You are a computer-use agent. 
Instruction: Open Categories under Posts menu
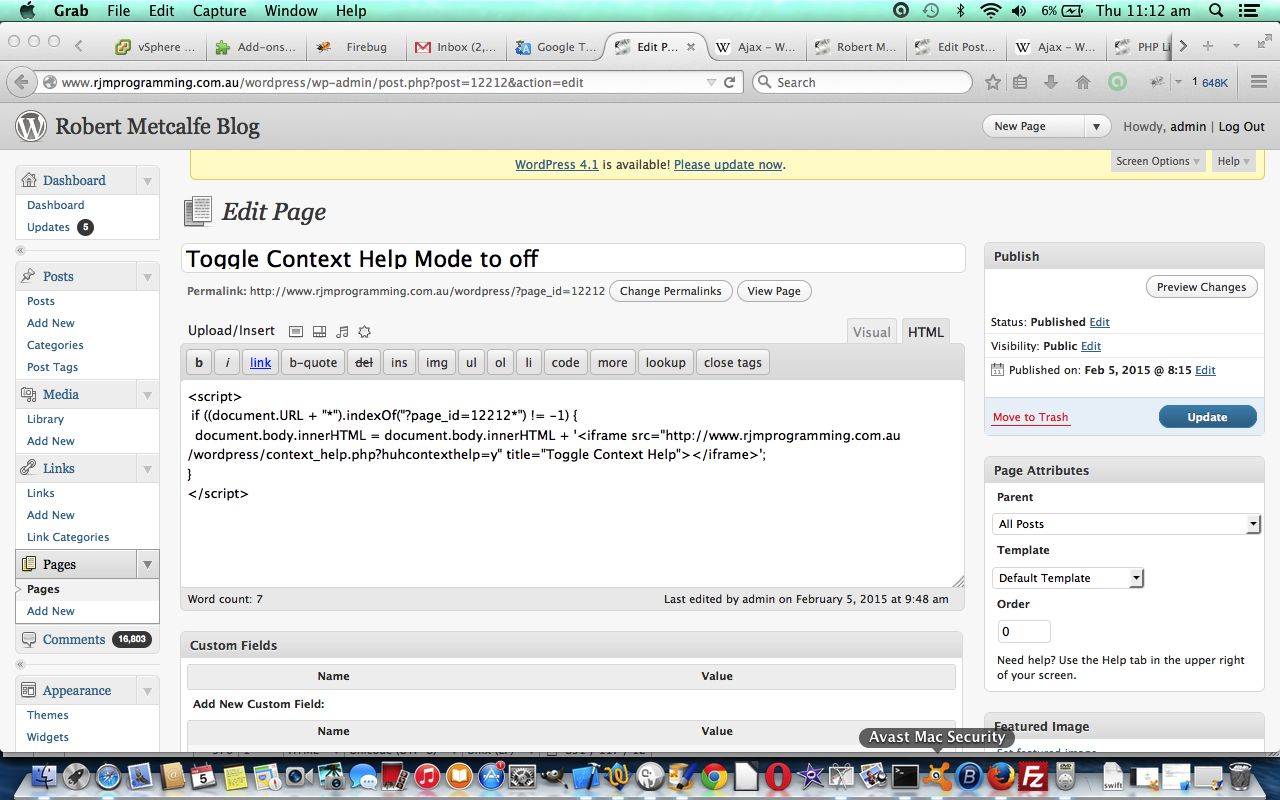click(x=55, y=345)
